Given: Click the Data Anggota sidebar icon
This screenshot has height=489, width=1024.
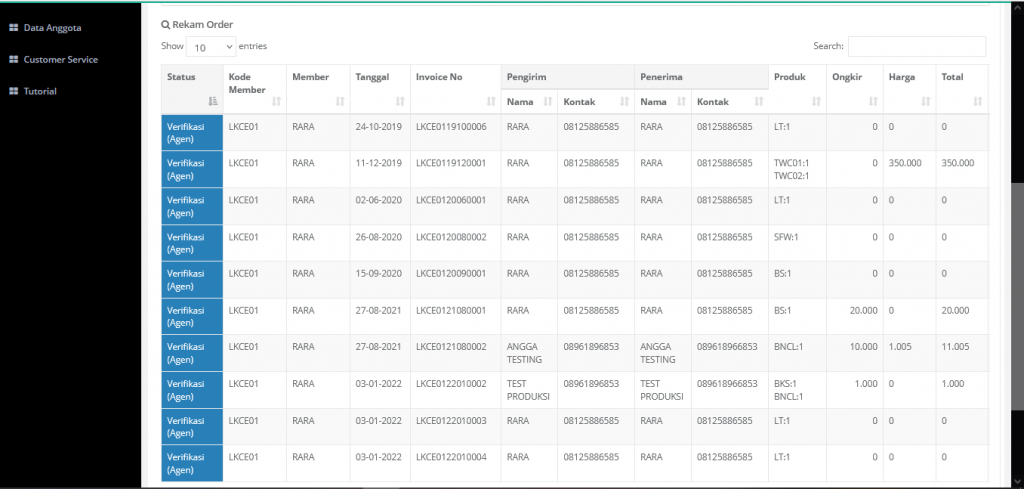Looking at the screenshot, I should click(x=14, y=28).
